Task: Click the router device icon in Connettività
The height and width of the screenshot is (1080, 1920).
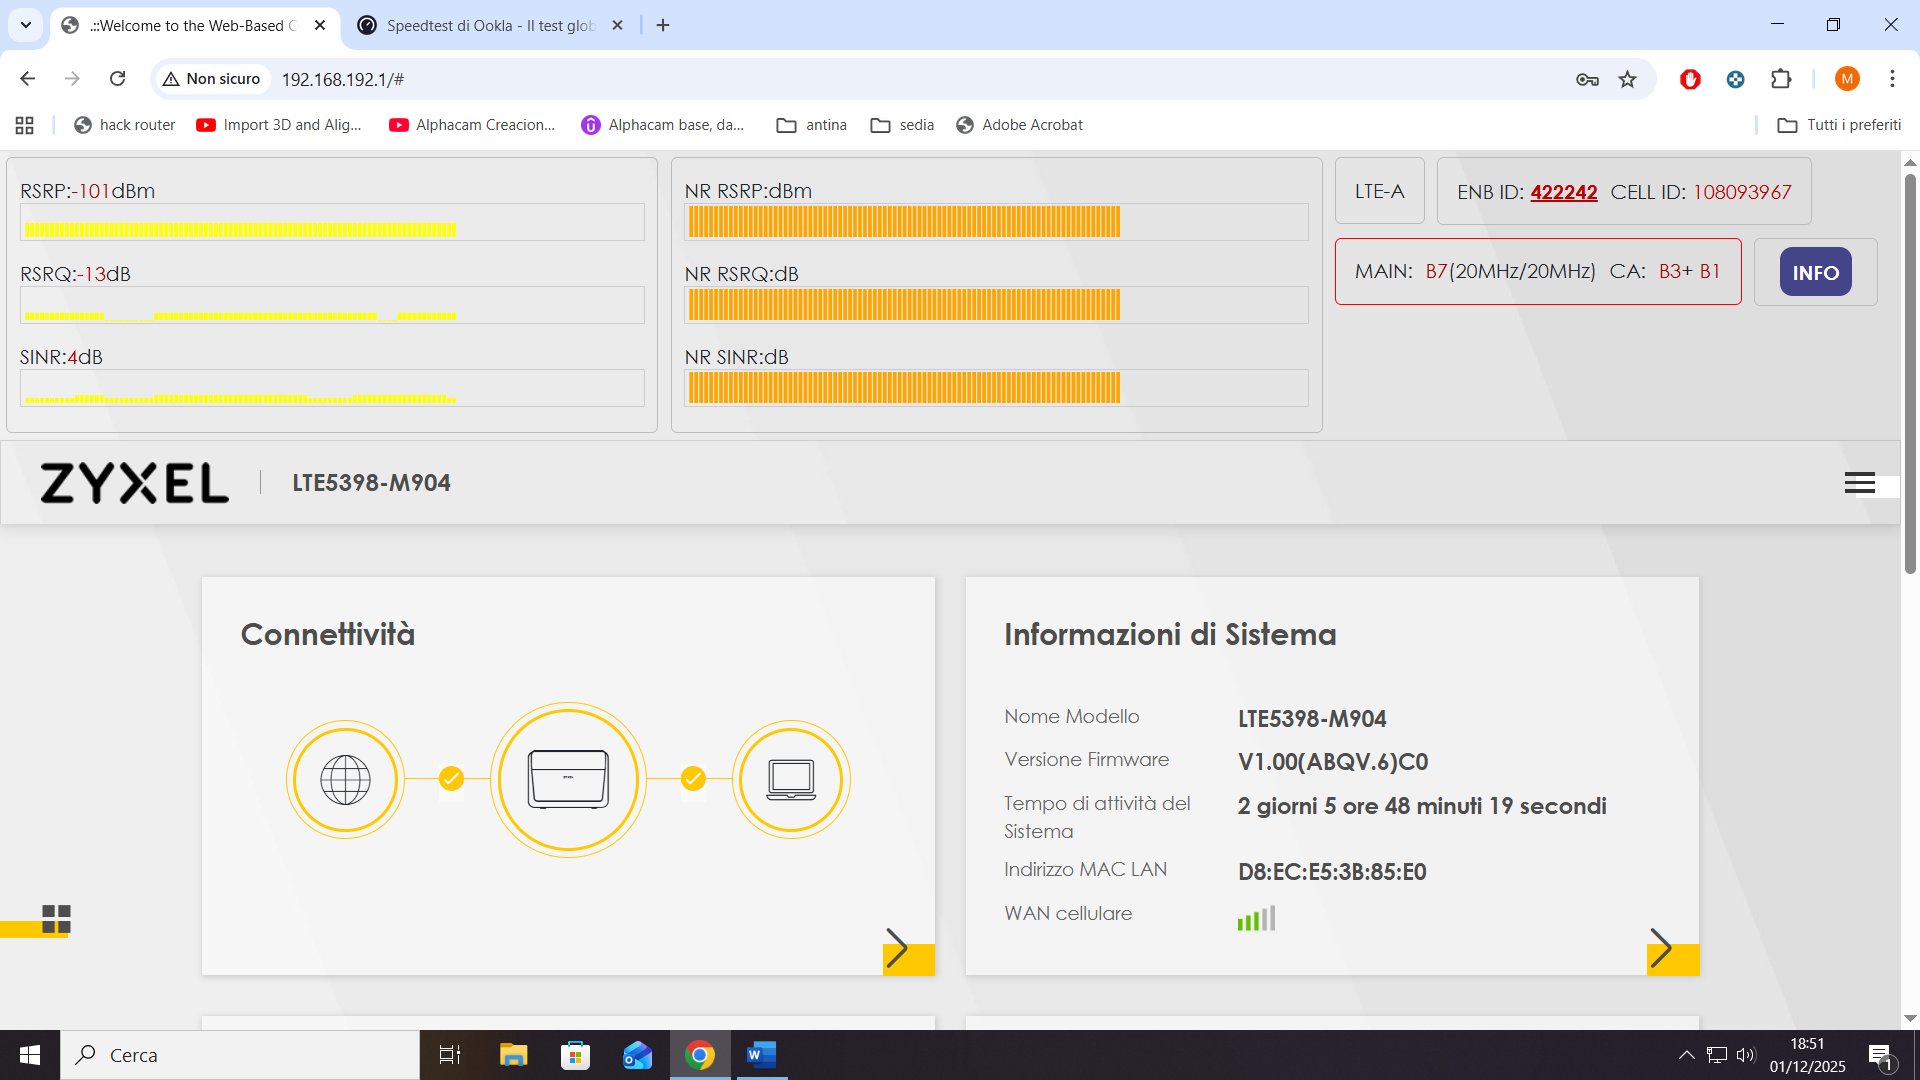Action: coord(568,780)
